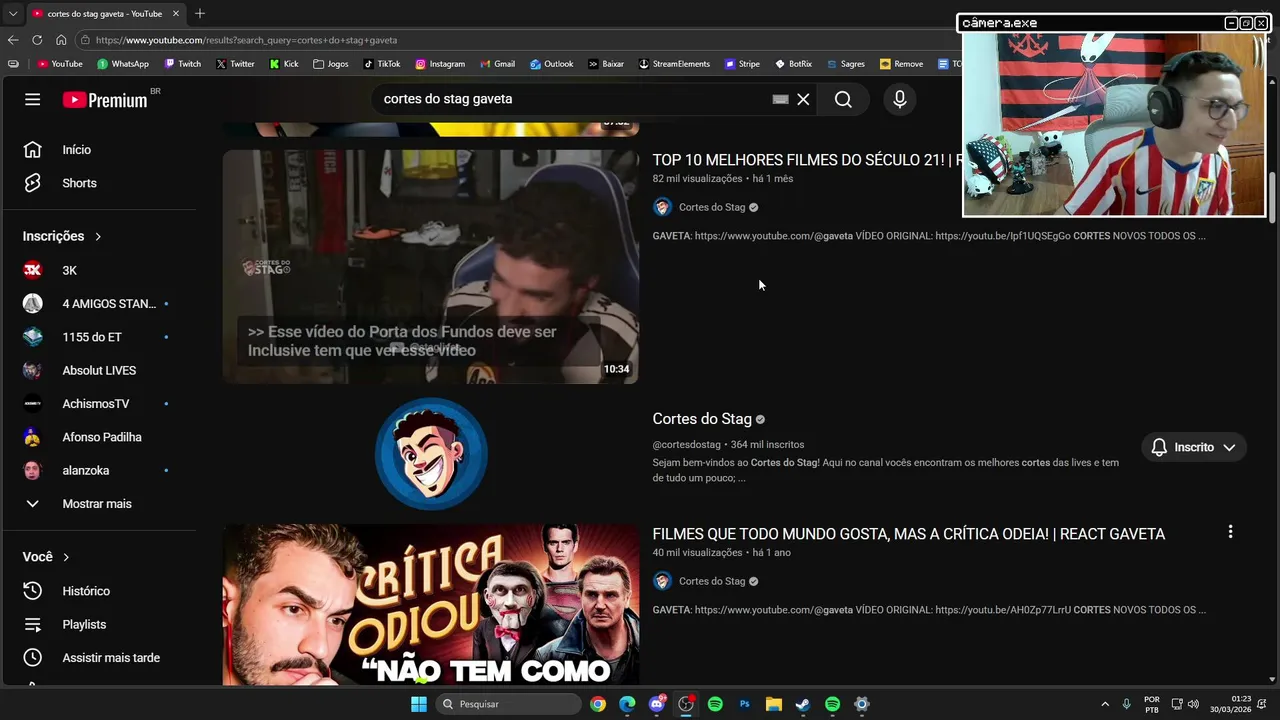Open Photoshop from the taskbar
Screen dimensions: 1280x720
point(744,704)
